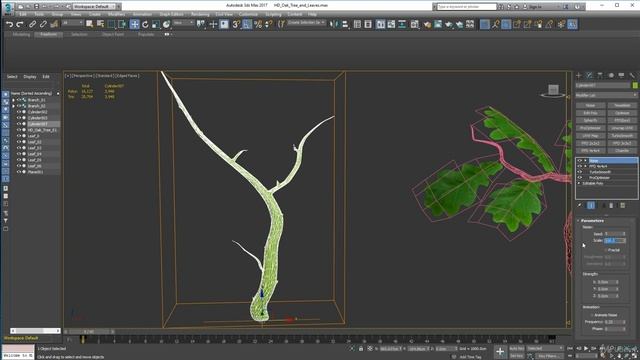
Task: Click the Sign In link
Action: 535,7
